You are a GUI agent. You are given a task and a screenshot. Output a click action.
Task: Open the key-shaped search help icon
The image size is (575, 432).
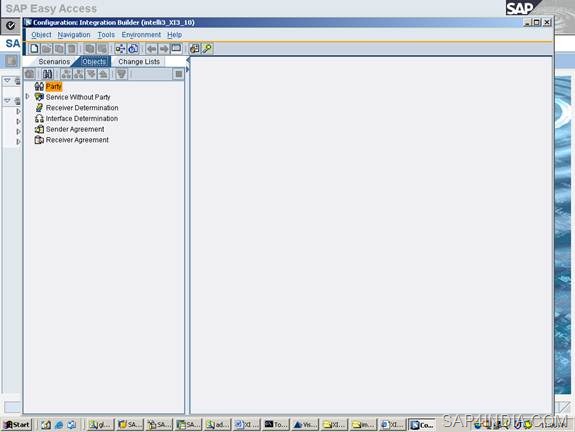pos(207,49)
